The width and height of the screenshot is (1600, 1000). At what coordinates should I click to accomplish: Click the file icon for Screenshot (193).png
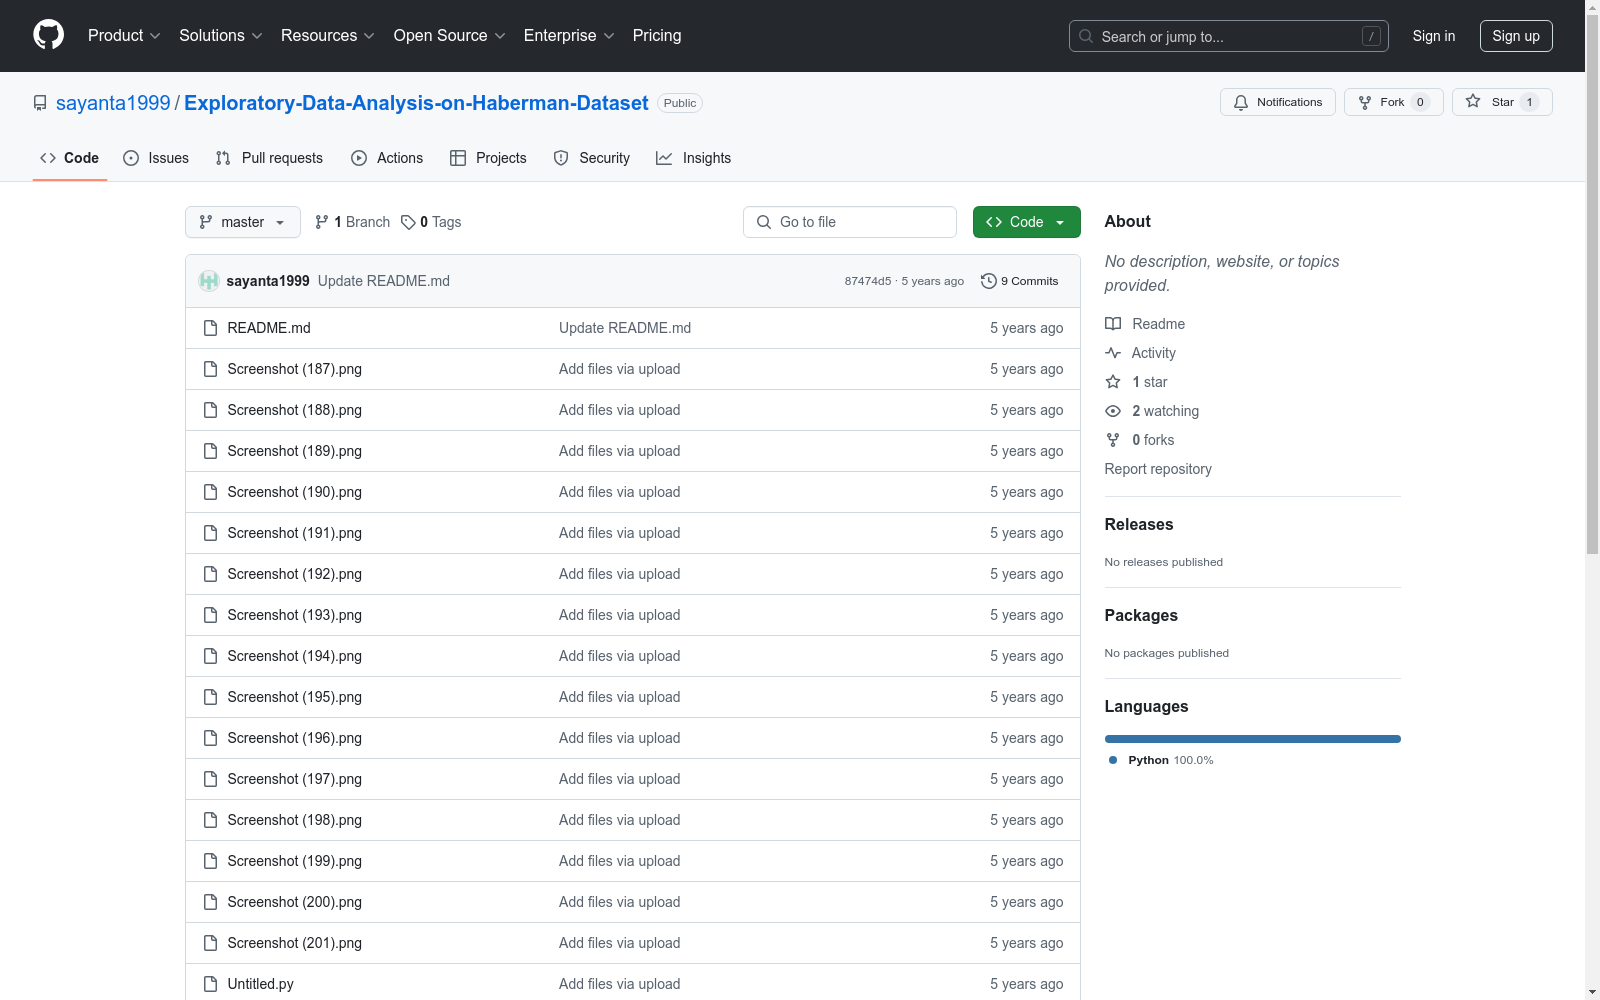[x=210, y=615]
